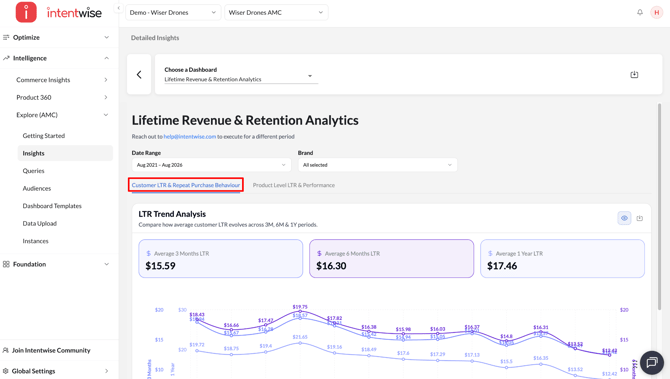Select the Average 3 Months LTR card
This screenshot has height=379, width=670.
point(220,259)
